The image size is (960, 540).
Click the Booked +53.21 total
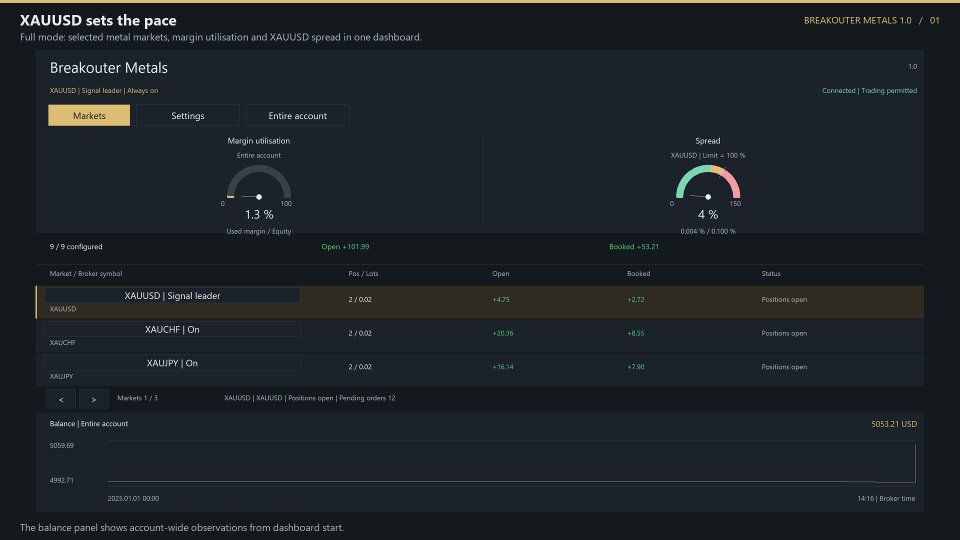(634, 247)
